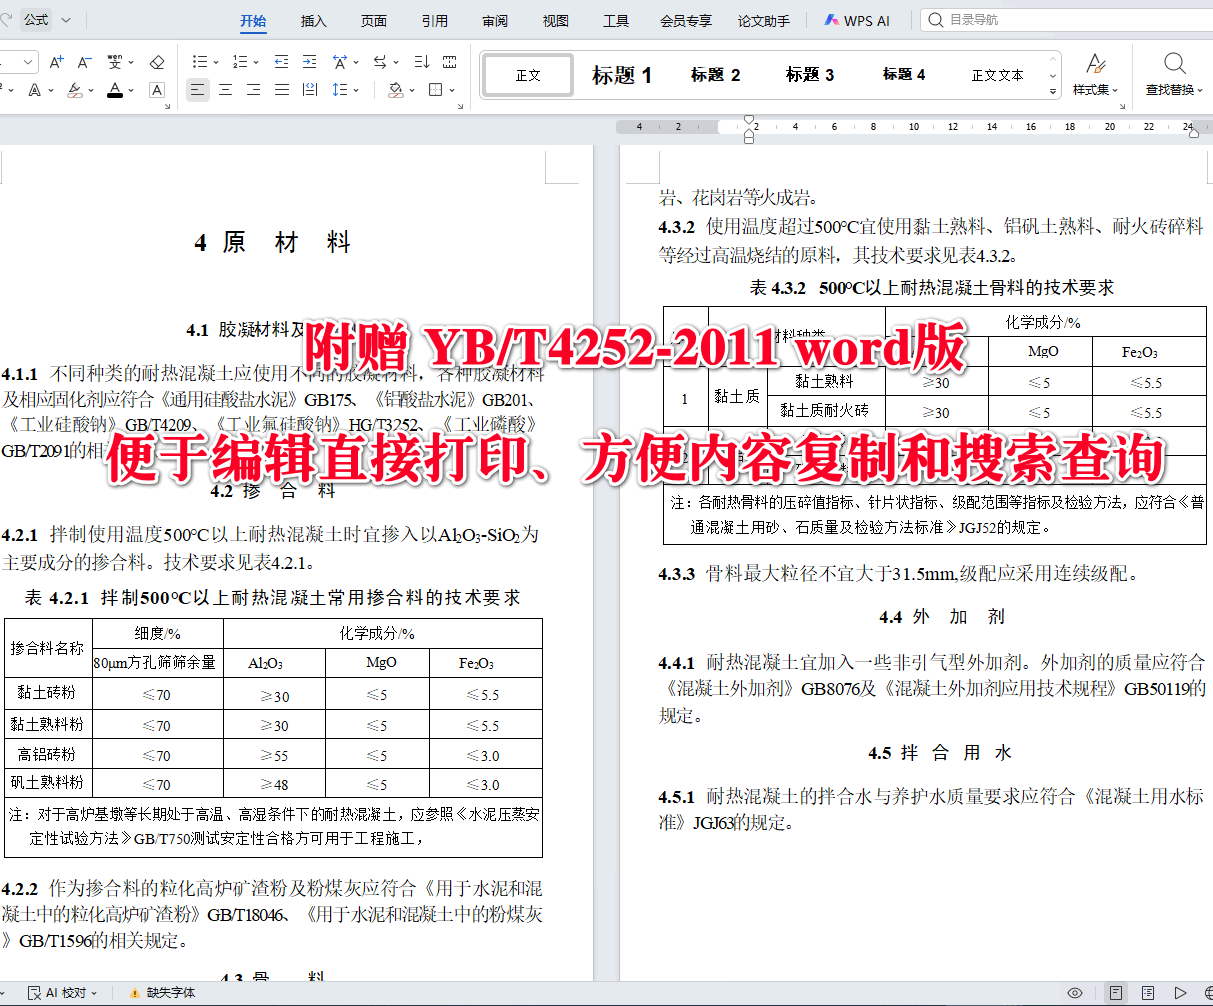Click the character scaling icon

point(340,62)
